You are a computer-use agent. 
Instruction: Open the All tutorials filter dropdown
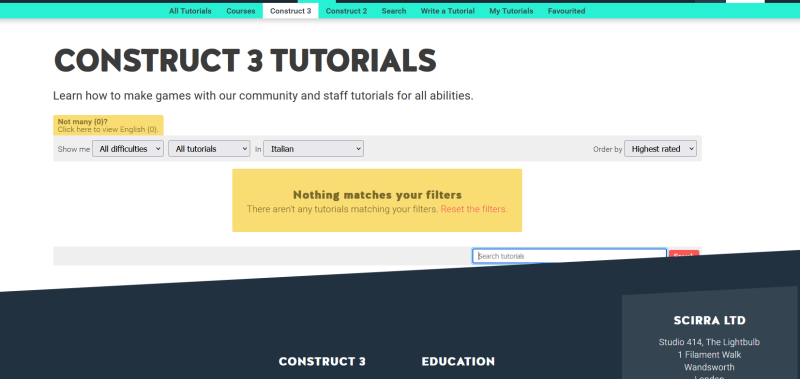point(209,149)
